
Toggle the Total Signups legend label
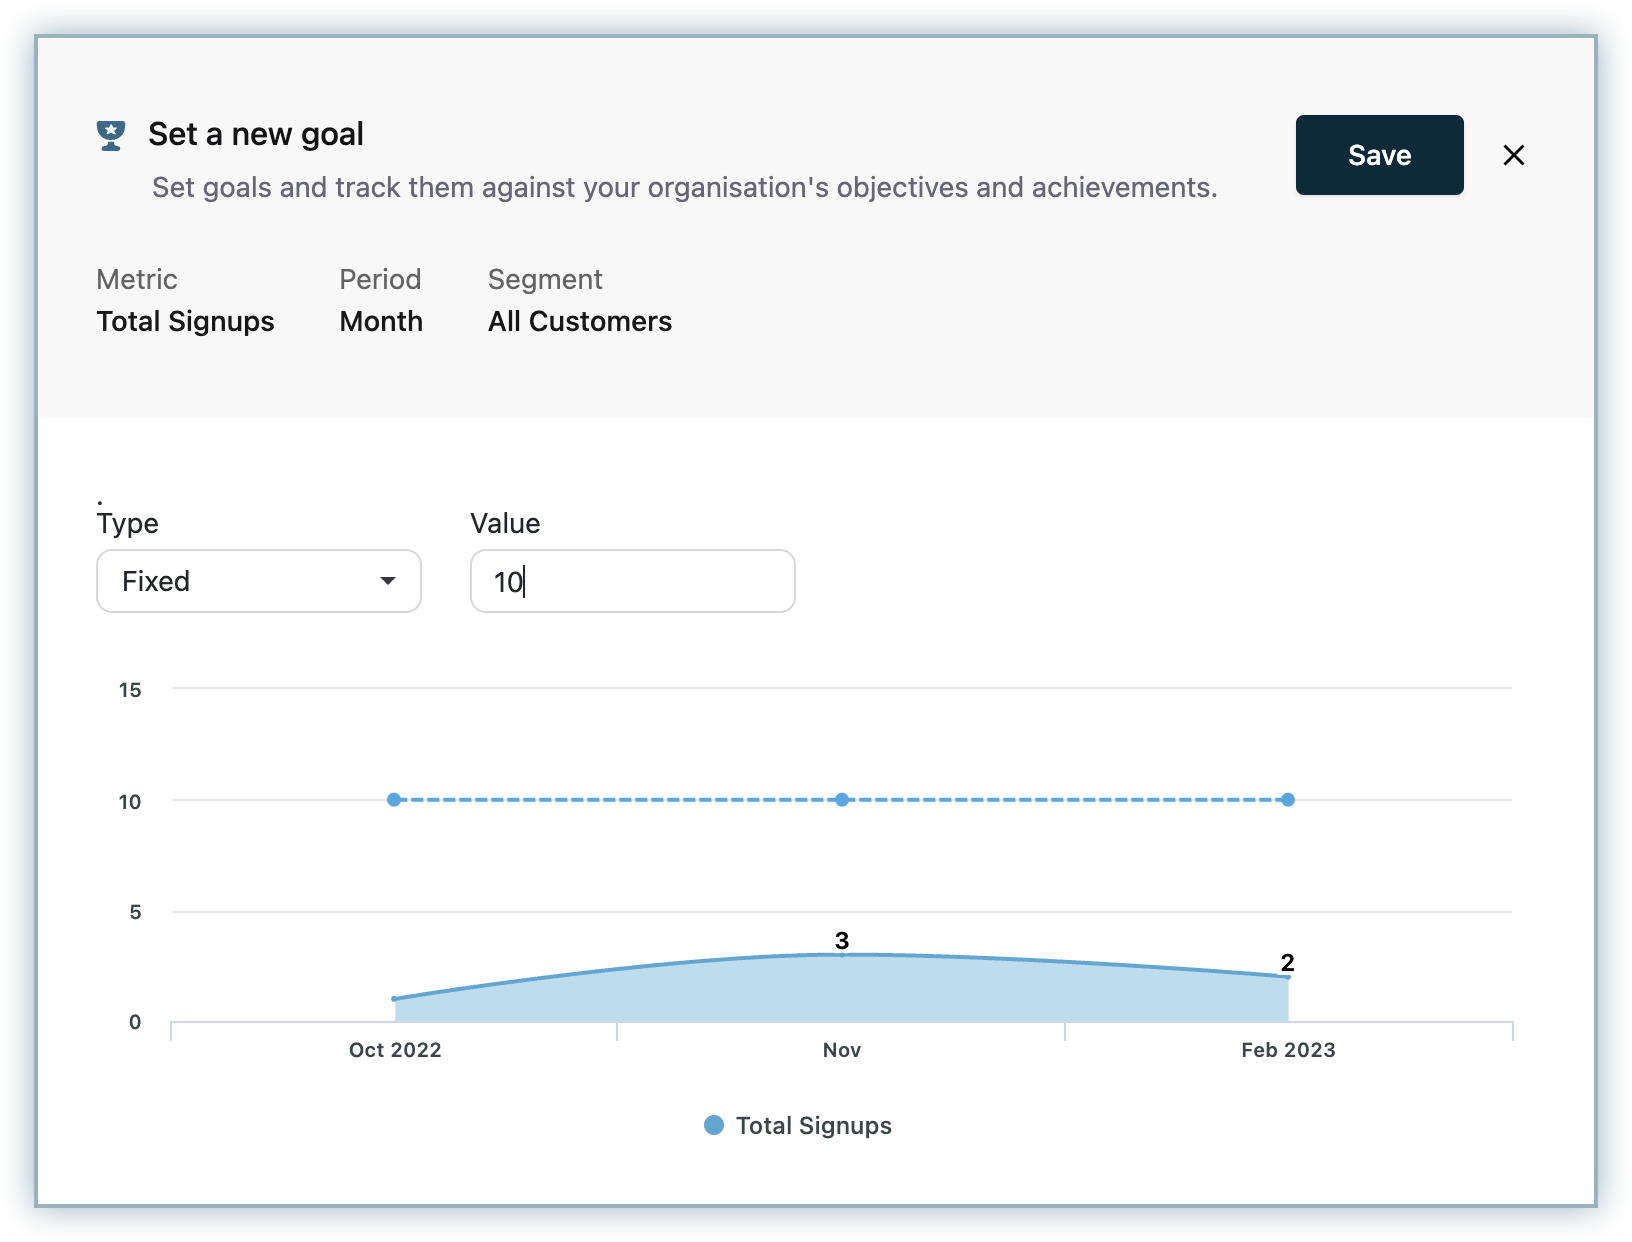[x=813, y=1125]
